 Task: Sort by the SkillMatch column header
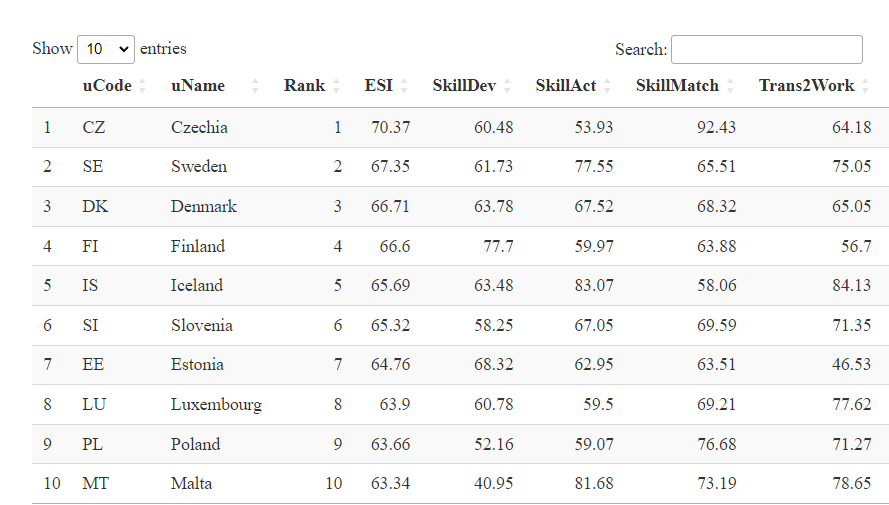(677, 86)
